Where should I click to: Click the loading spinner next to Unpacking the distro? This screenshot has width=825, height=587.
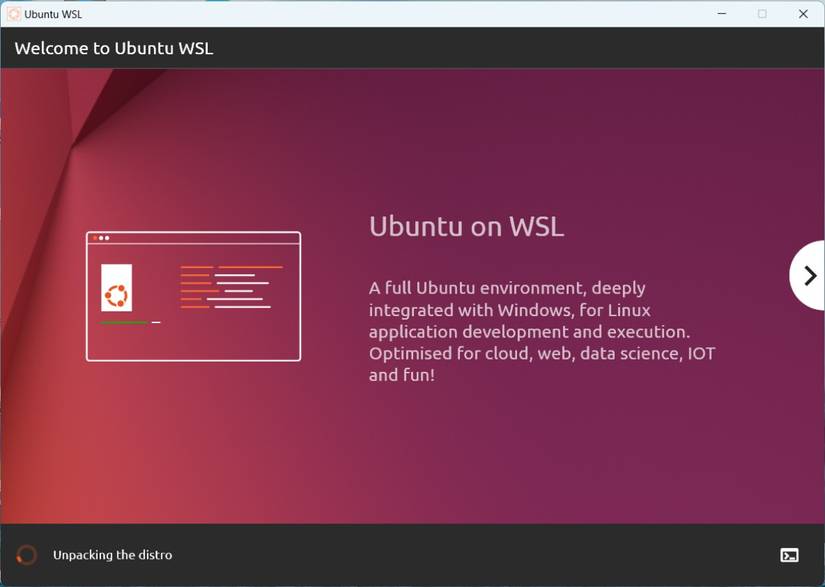click(x=26, y=554)
